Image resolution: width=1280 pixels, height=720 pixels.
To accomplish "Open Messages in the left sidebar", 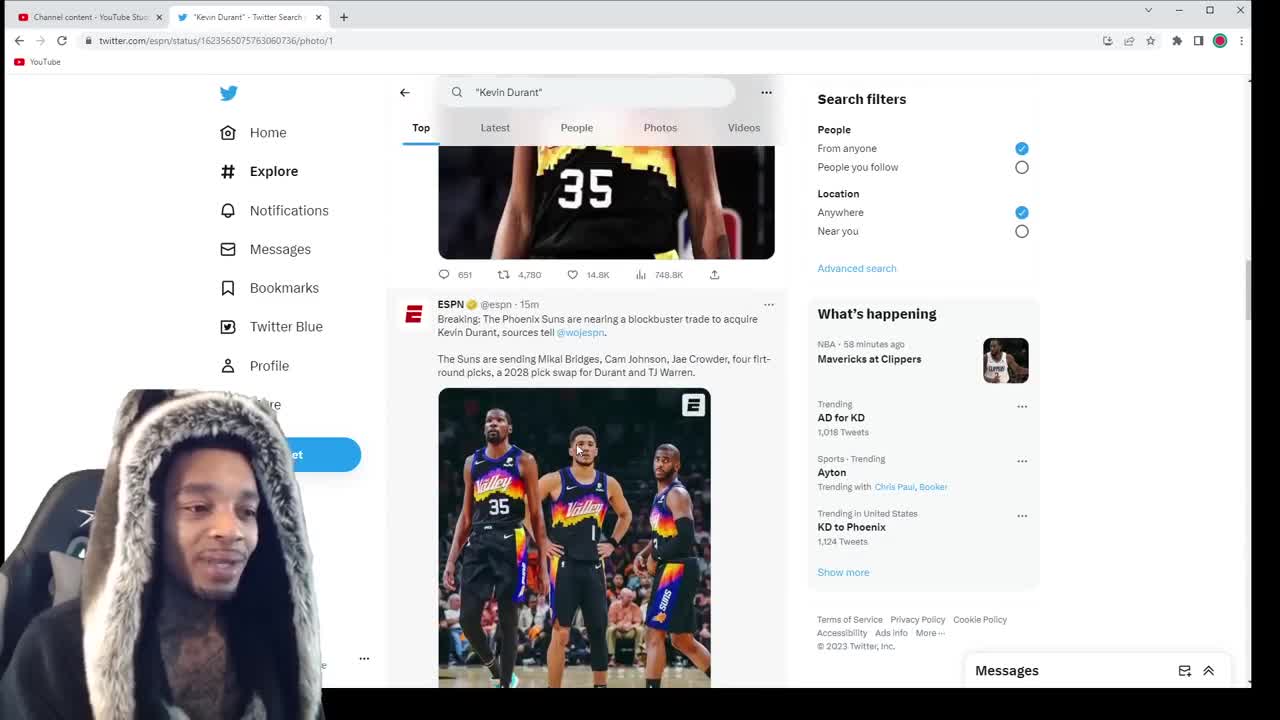I will [266, 249].
